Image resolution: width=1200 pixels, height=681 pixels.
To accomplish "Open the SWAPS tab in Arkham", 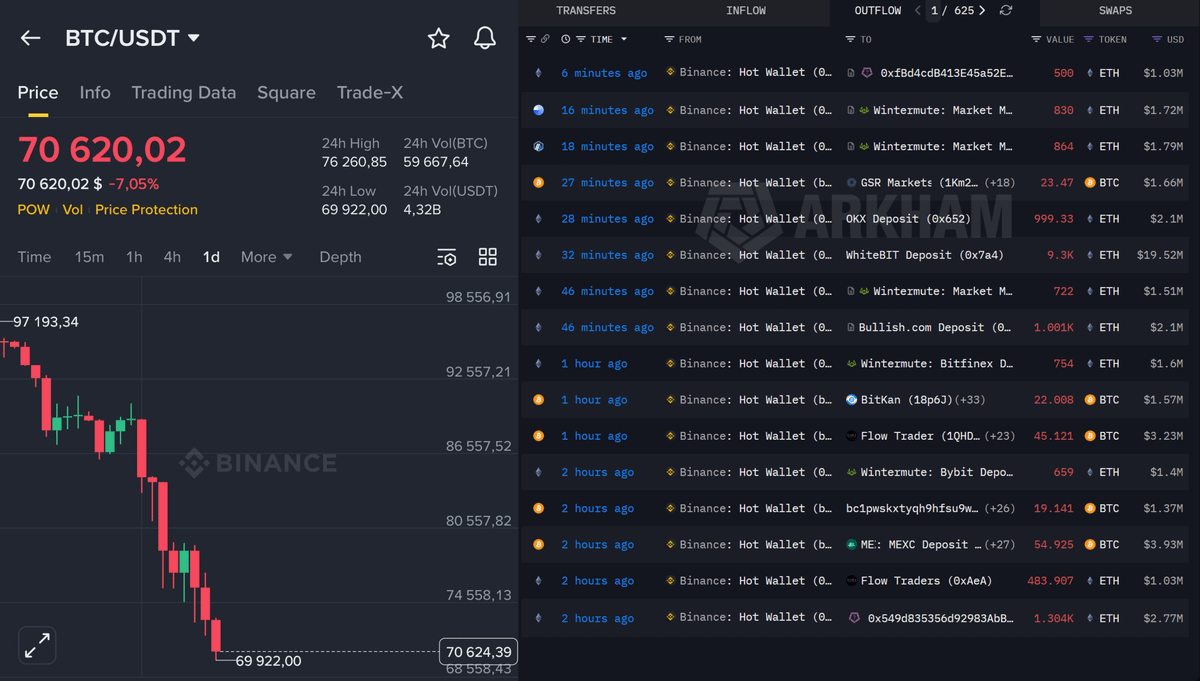I will click(1115, 11).
